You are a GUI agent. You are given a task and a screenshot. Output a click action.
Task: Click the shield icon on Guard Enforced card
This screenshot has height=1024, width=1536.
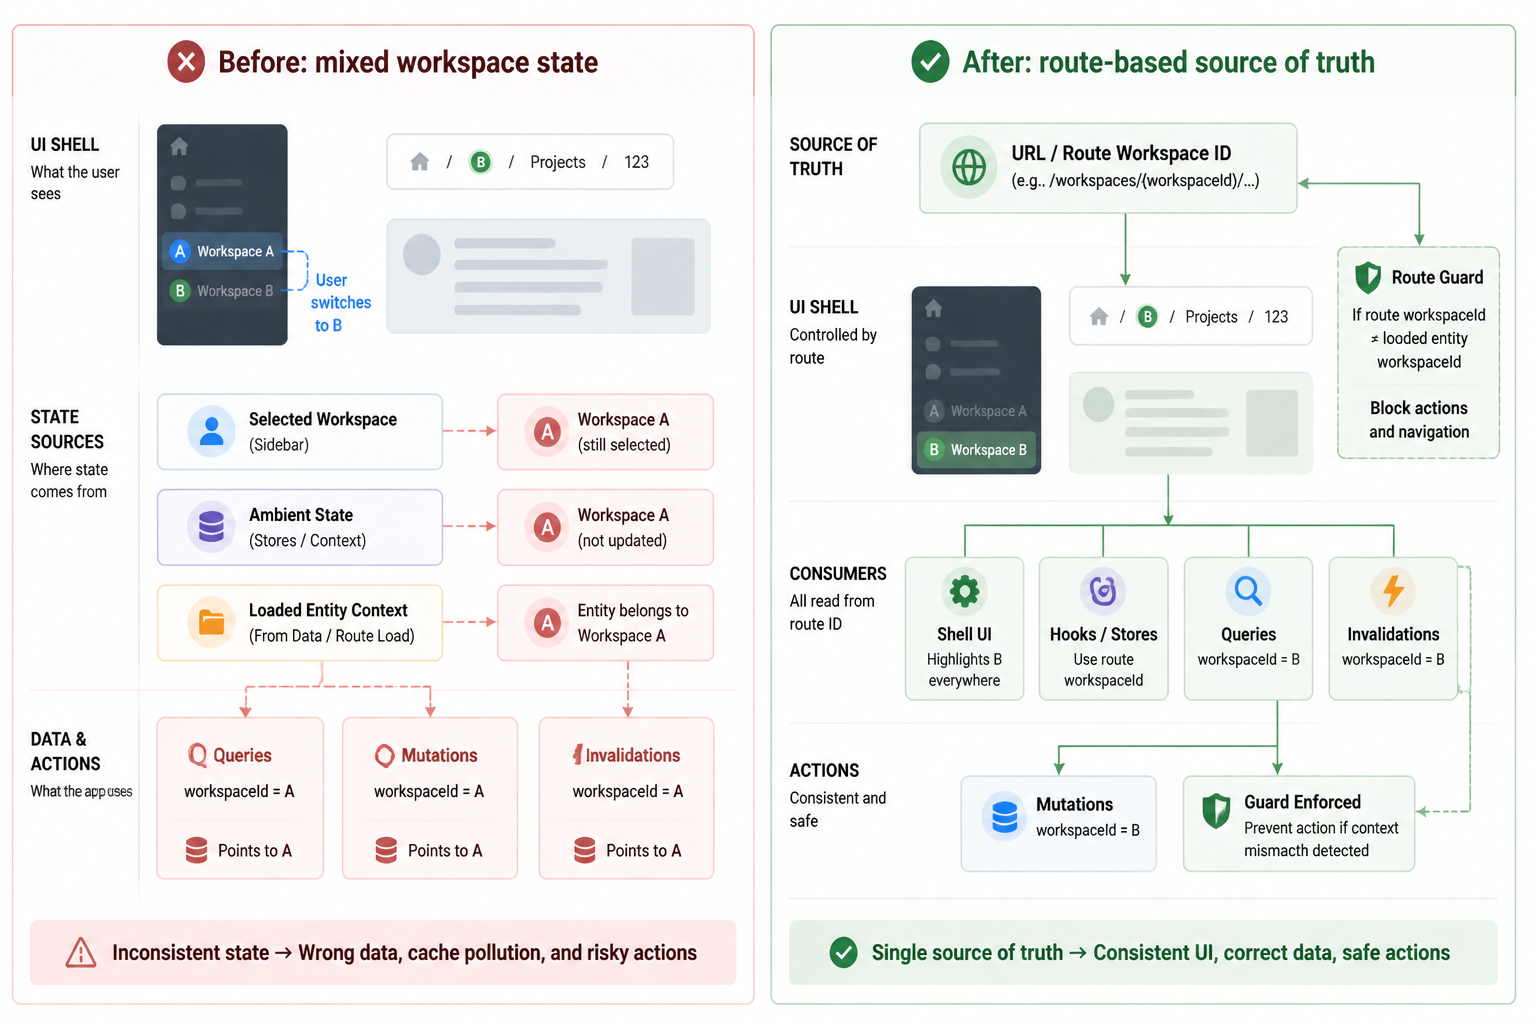1216,811
